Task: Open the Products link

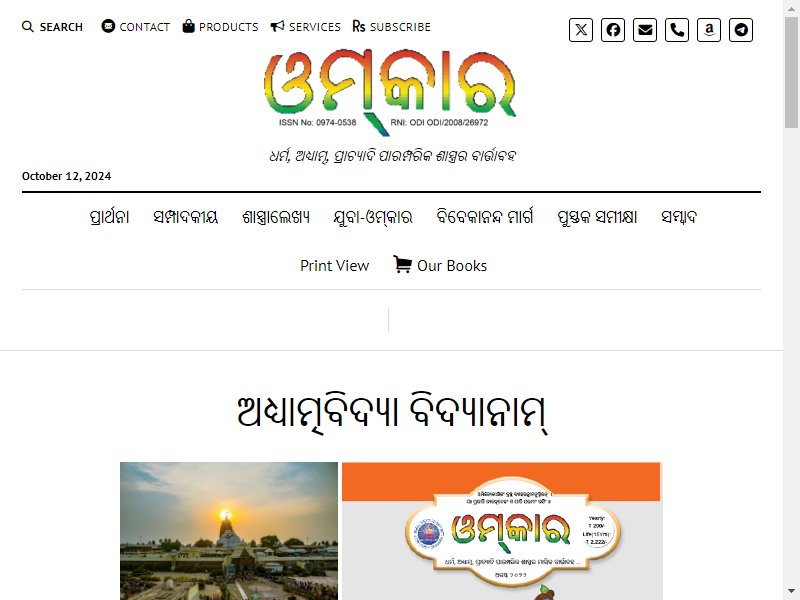Action: (x=220, y=27)
